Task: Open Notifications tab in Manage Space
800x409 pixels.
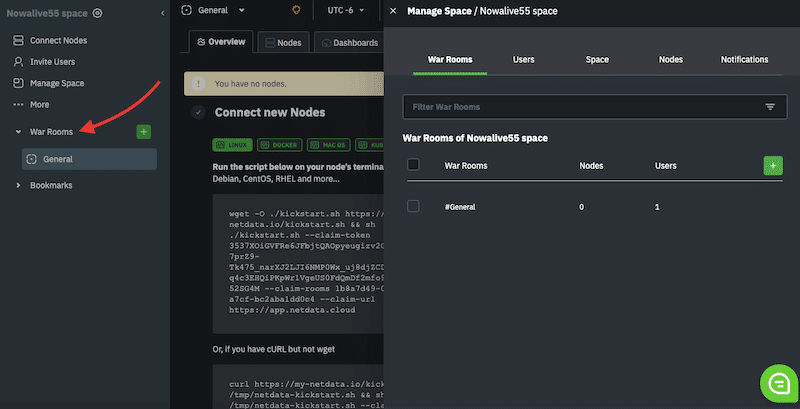Action: coord(744,60)
